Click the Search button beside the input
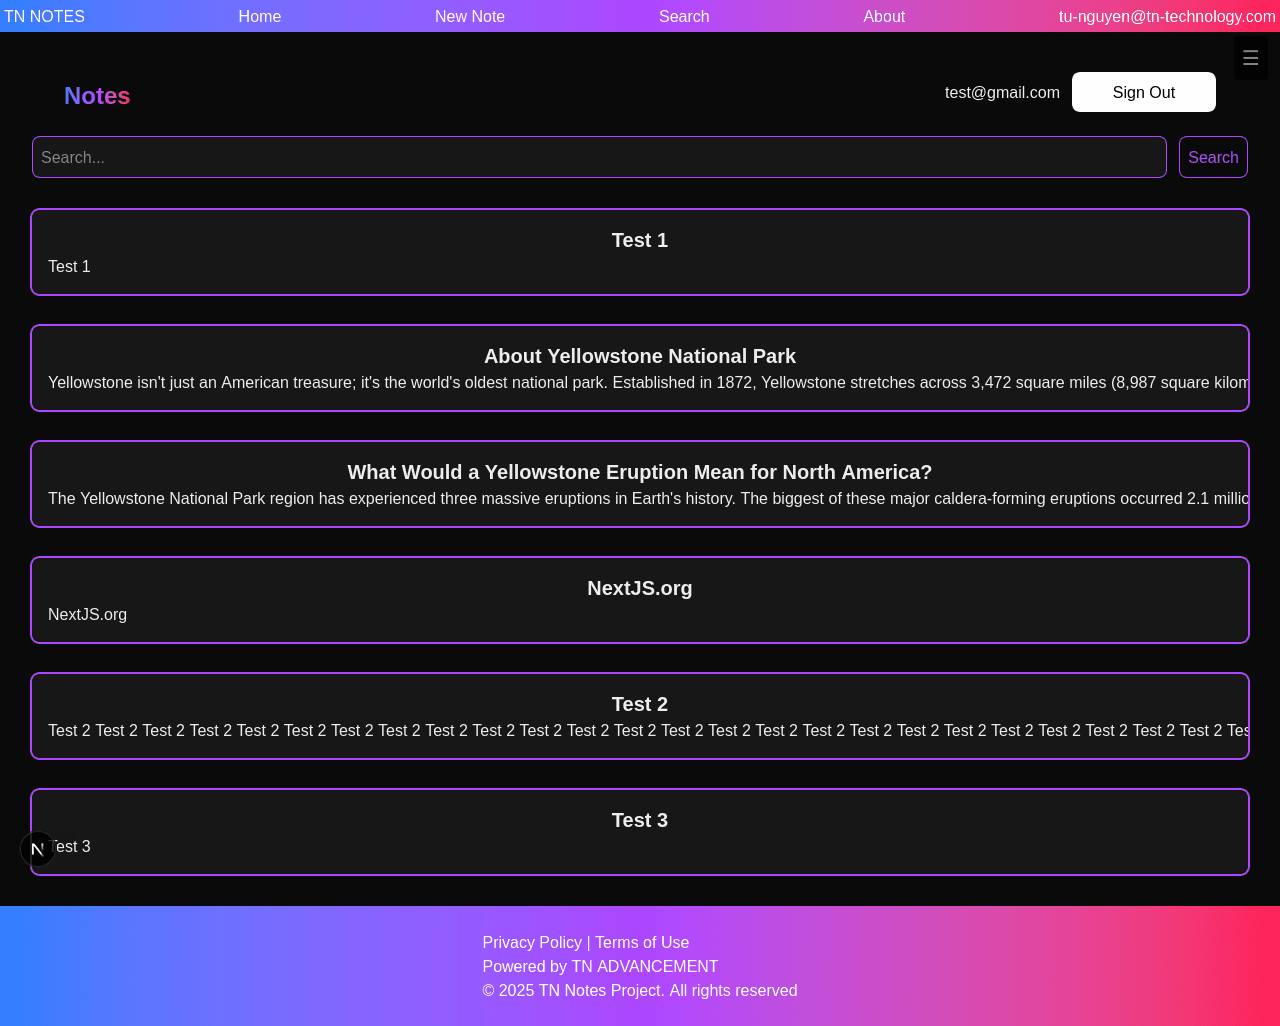The width and height of the screenshot is (1280, 1026). coord(1213,157)
